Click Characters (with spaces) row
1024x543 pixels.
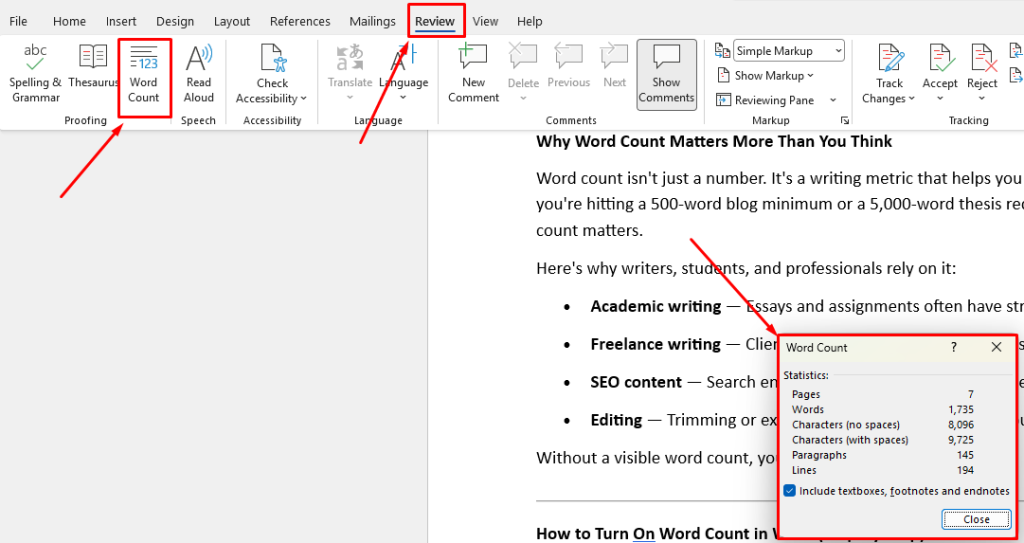tap(882, 440)
